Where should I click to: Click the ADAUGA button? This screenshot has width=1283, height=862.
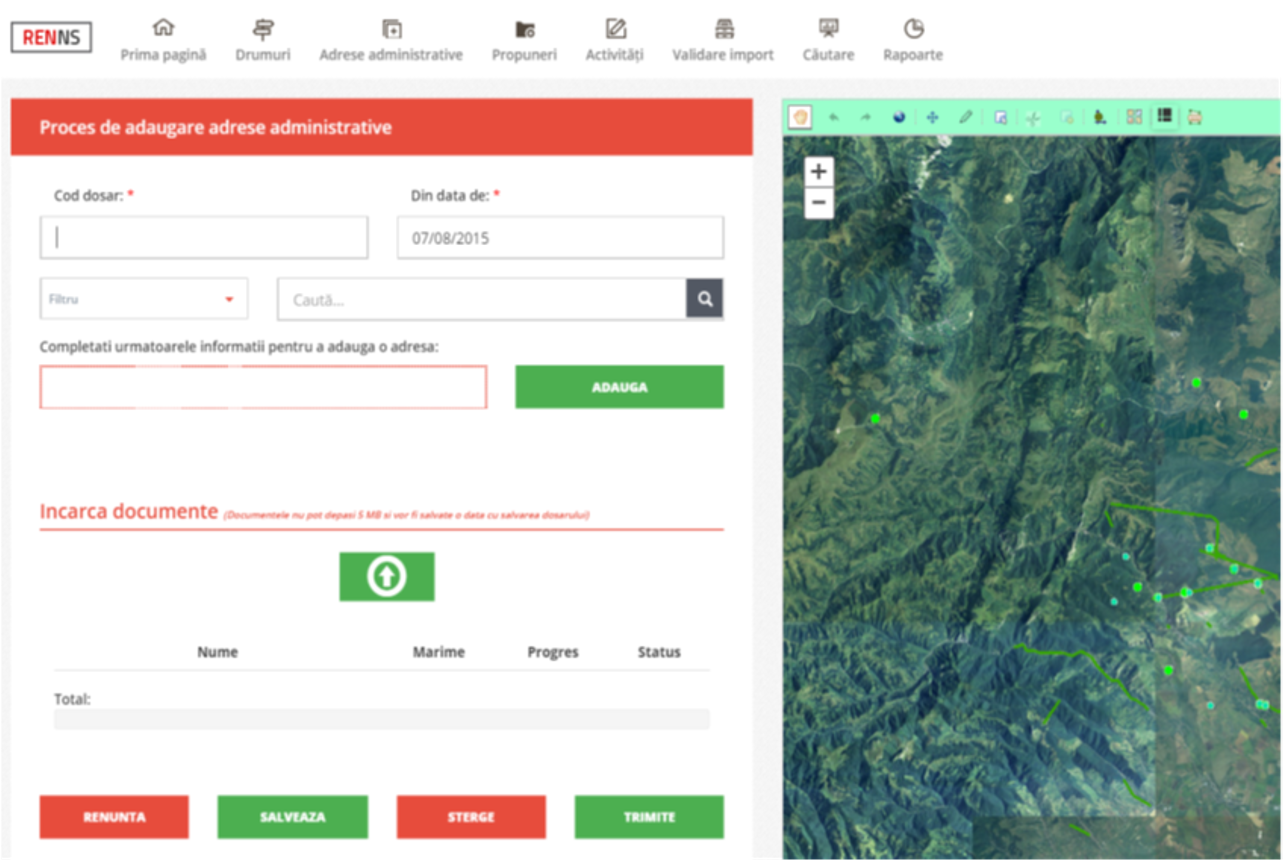[x=619, y=387]
